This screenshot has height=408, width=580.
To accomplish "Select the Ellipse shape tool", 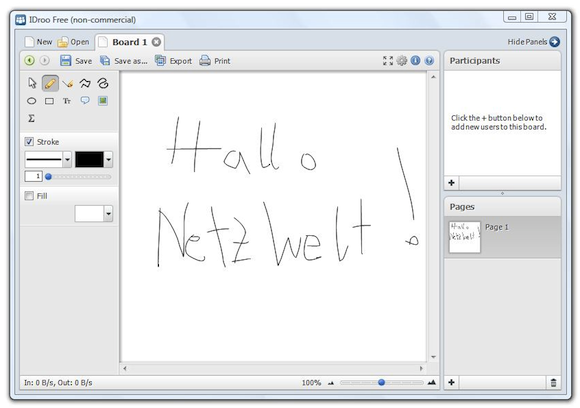I will (x=32, y=101).
